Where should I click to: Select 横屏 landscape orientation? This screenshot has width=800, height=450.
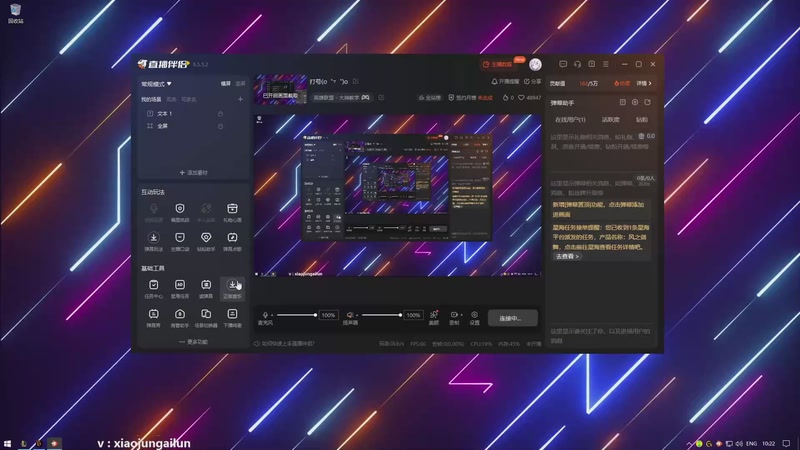(226, 84)
